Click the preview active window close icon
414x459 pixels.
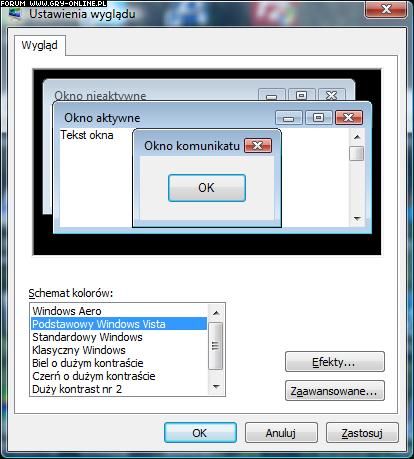coord(349,117)
